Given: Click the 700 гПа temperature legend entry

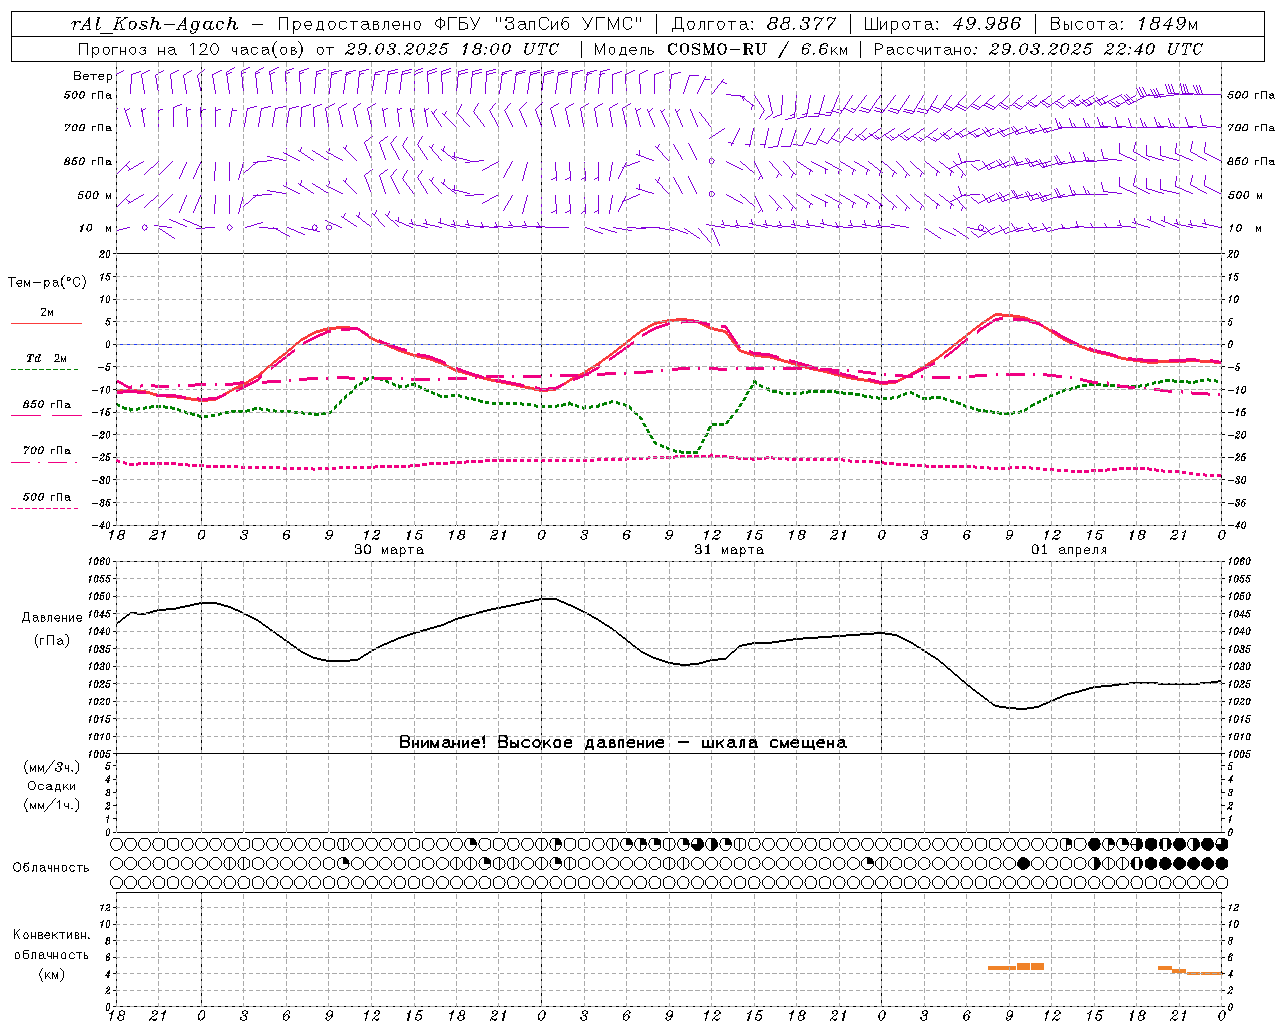Looking at the screenshot, I should click(x=47, y=450).
